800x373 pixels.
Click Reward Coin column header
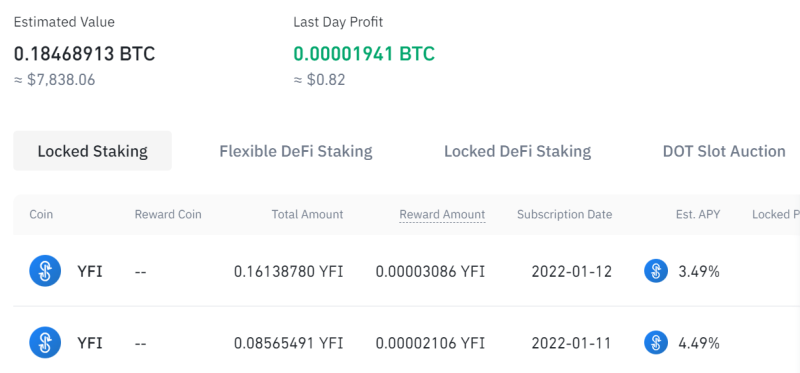(168, 214)
